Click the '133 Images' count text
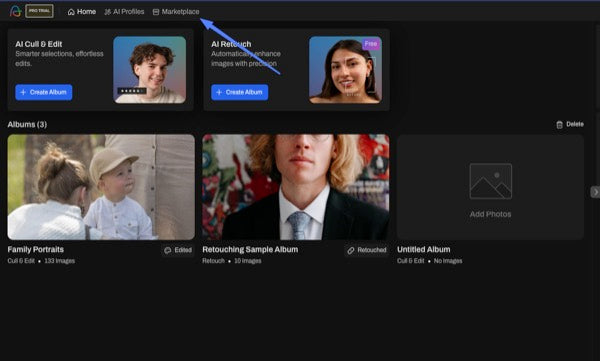 click(59, 261)
